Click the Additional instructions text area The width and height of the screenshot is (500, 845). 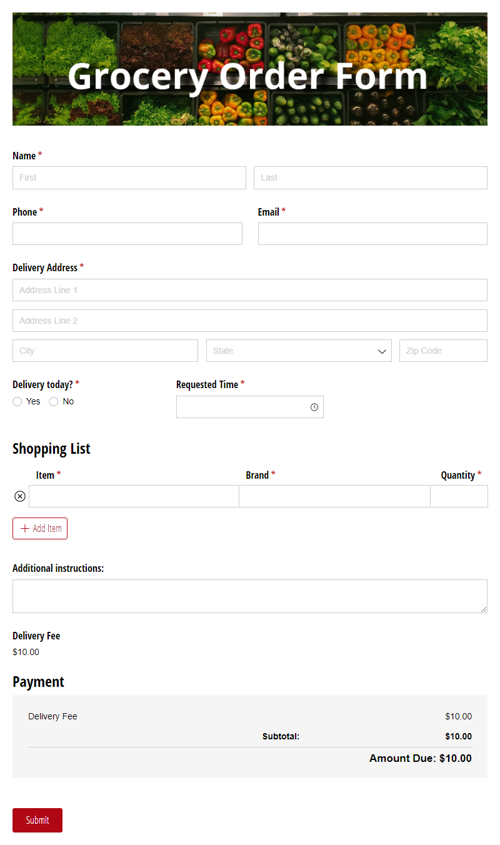click(250, 596)
